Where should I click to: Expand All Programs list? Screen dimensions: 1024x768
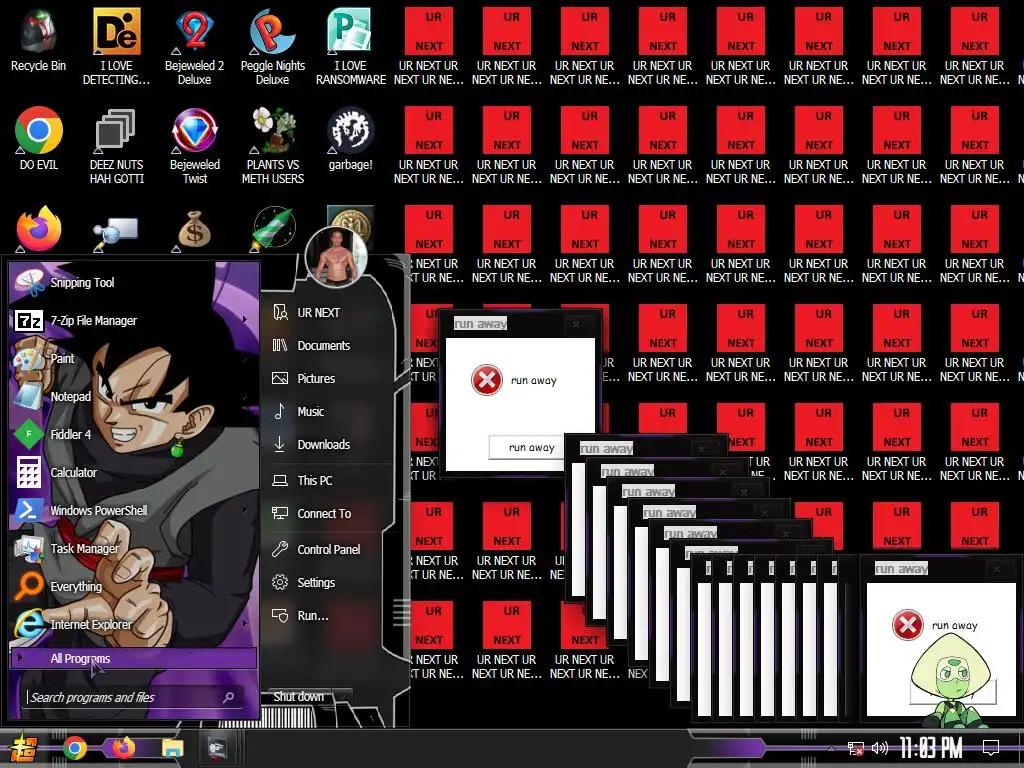(x=133, y=658)
